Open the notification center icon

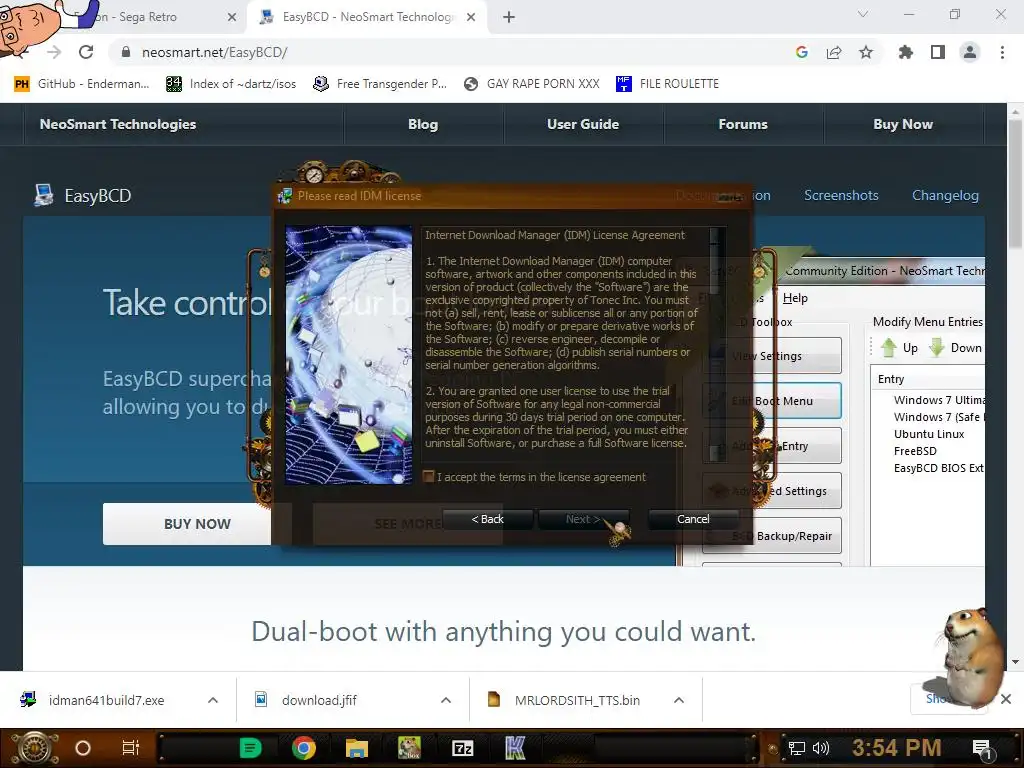pos(982,749)
